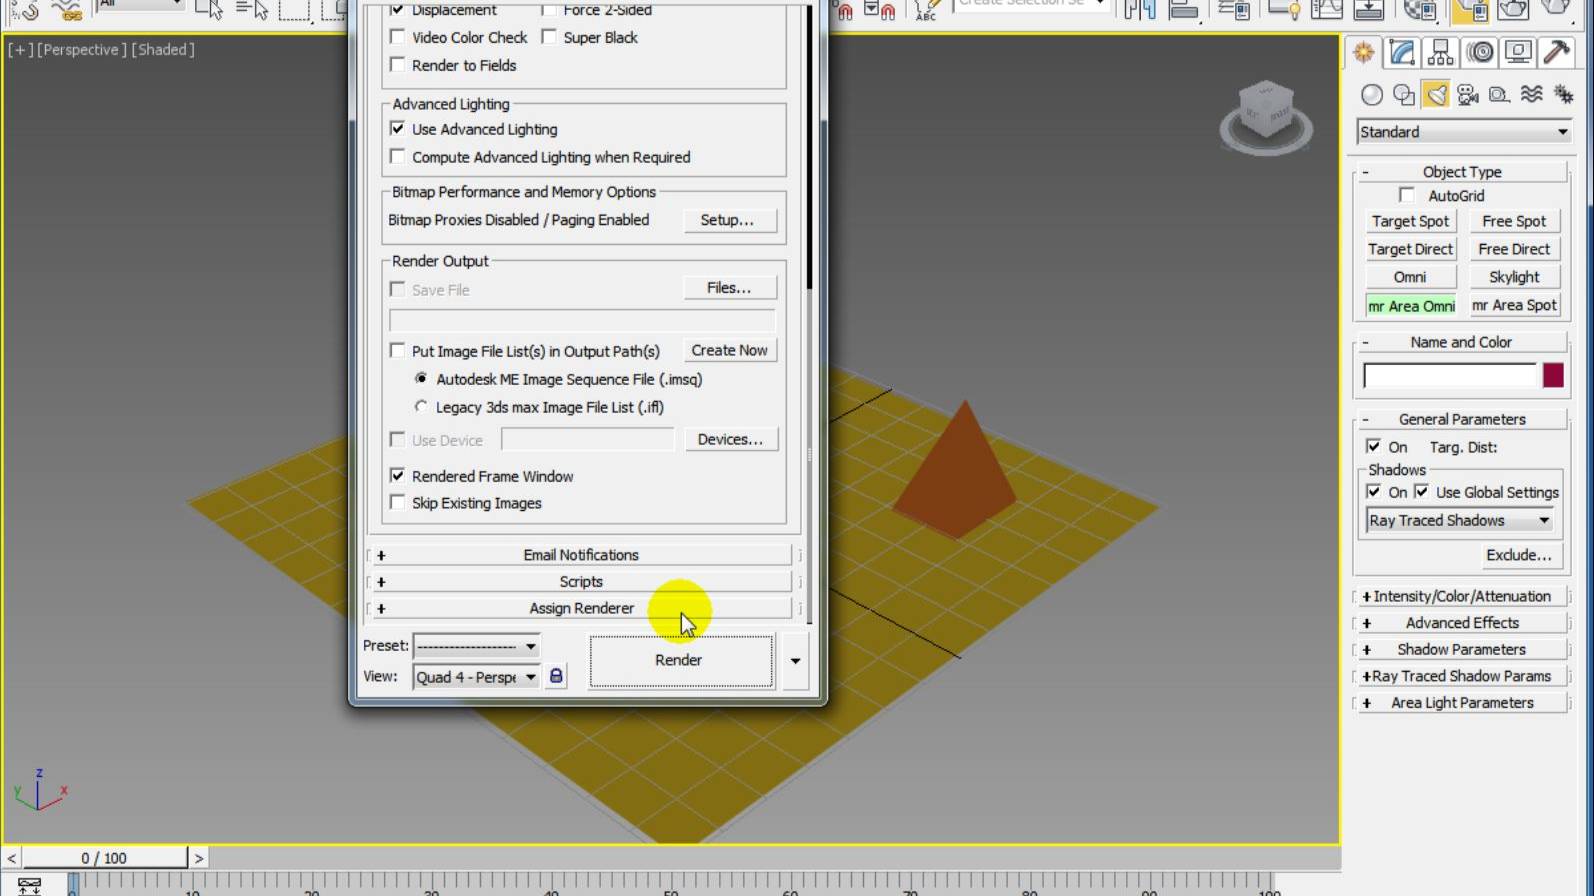The height and width of the screenshot is (896, 1594).
Task: Select the Geometry category sphere icon
Action: (x=1372, y=95)
